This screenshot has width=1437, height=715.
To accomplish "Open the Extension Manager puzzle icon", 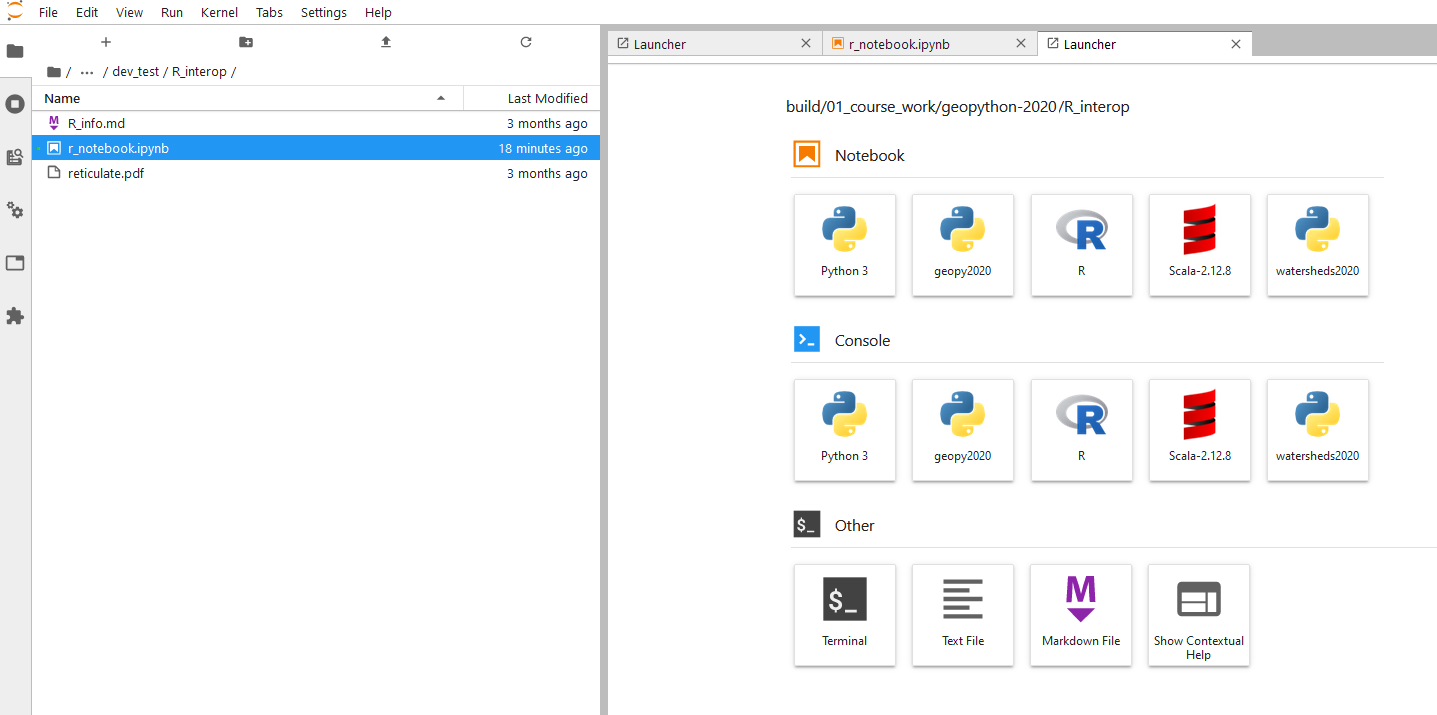I will click(15, 316).
